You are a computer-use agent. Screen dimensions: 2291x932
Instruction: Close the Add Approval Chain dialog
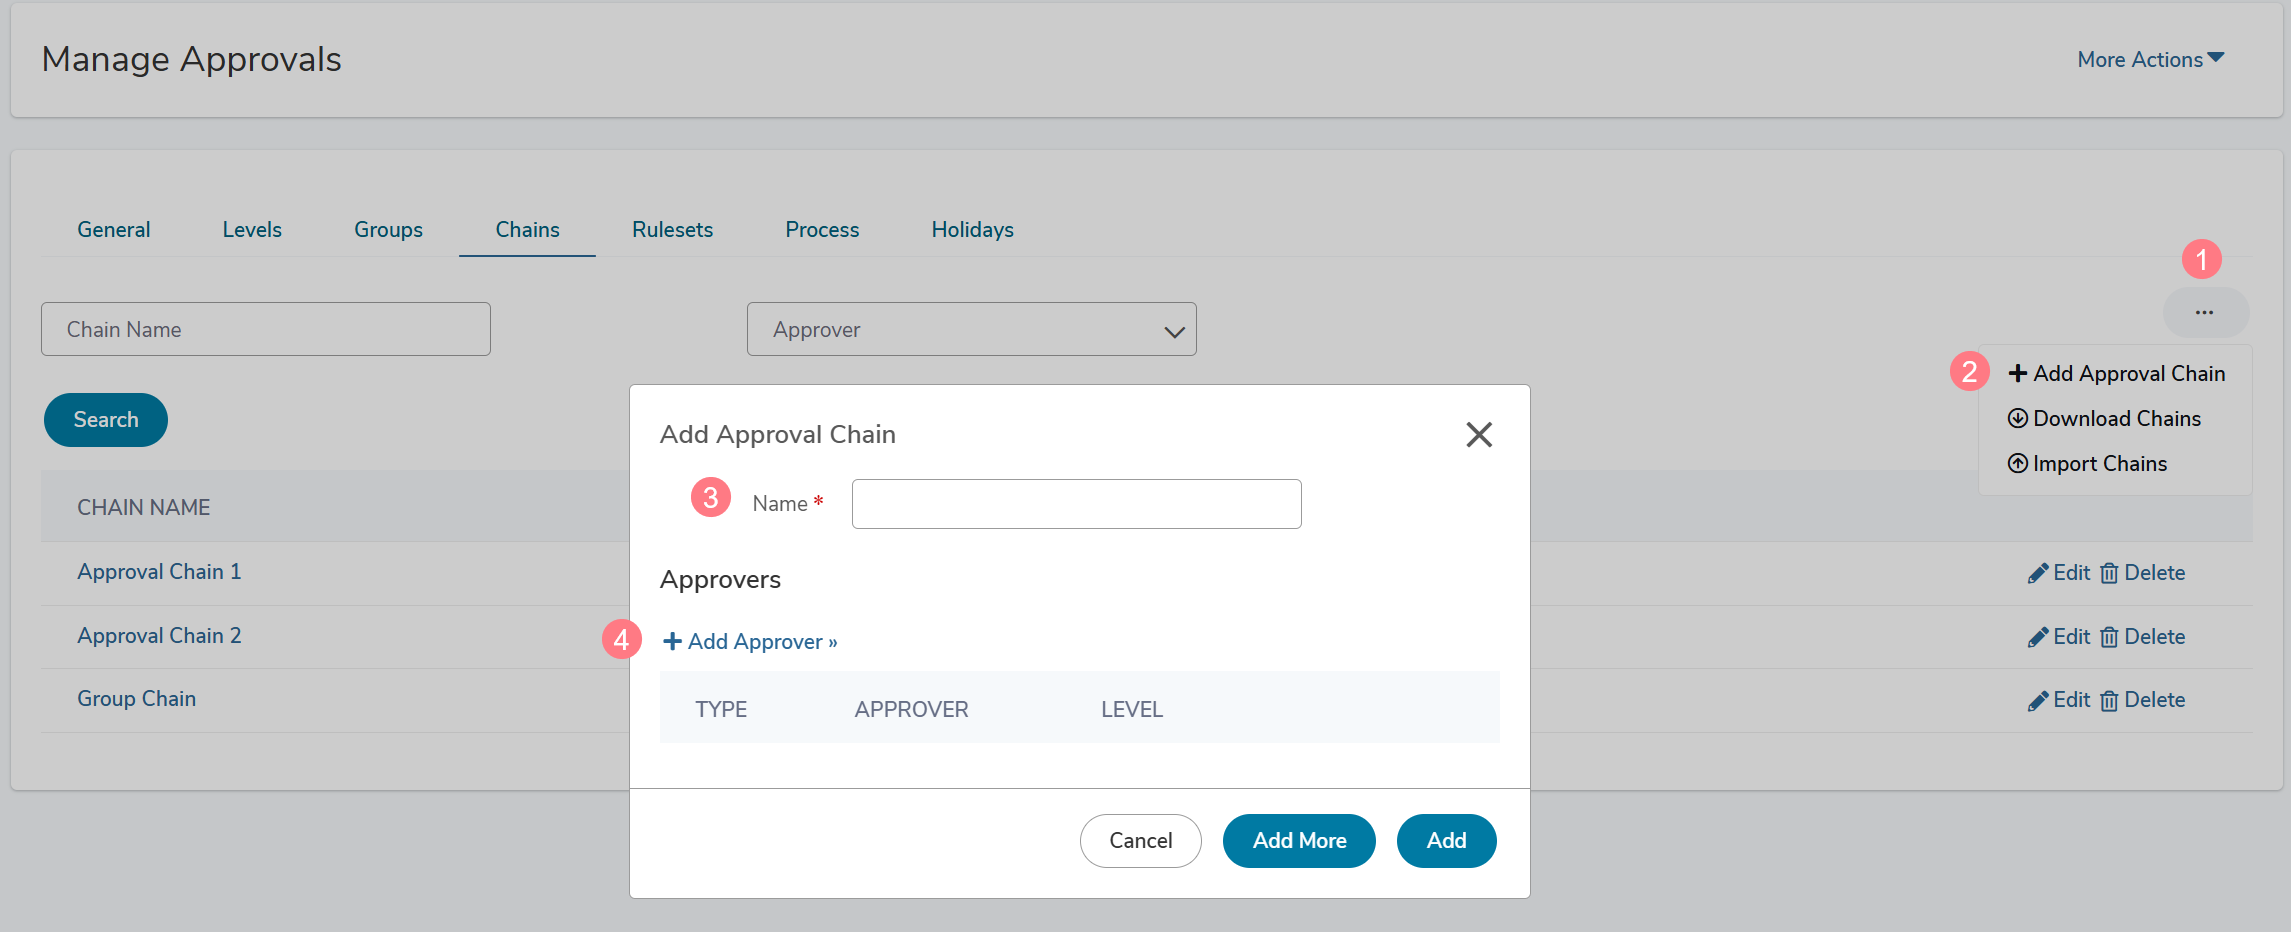(x=1479, y=434)
